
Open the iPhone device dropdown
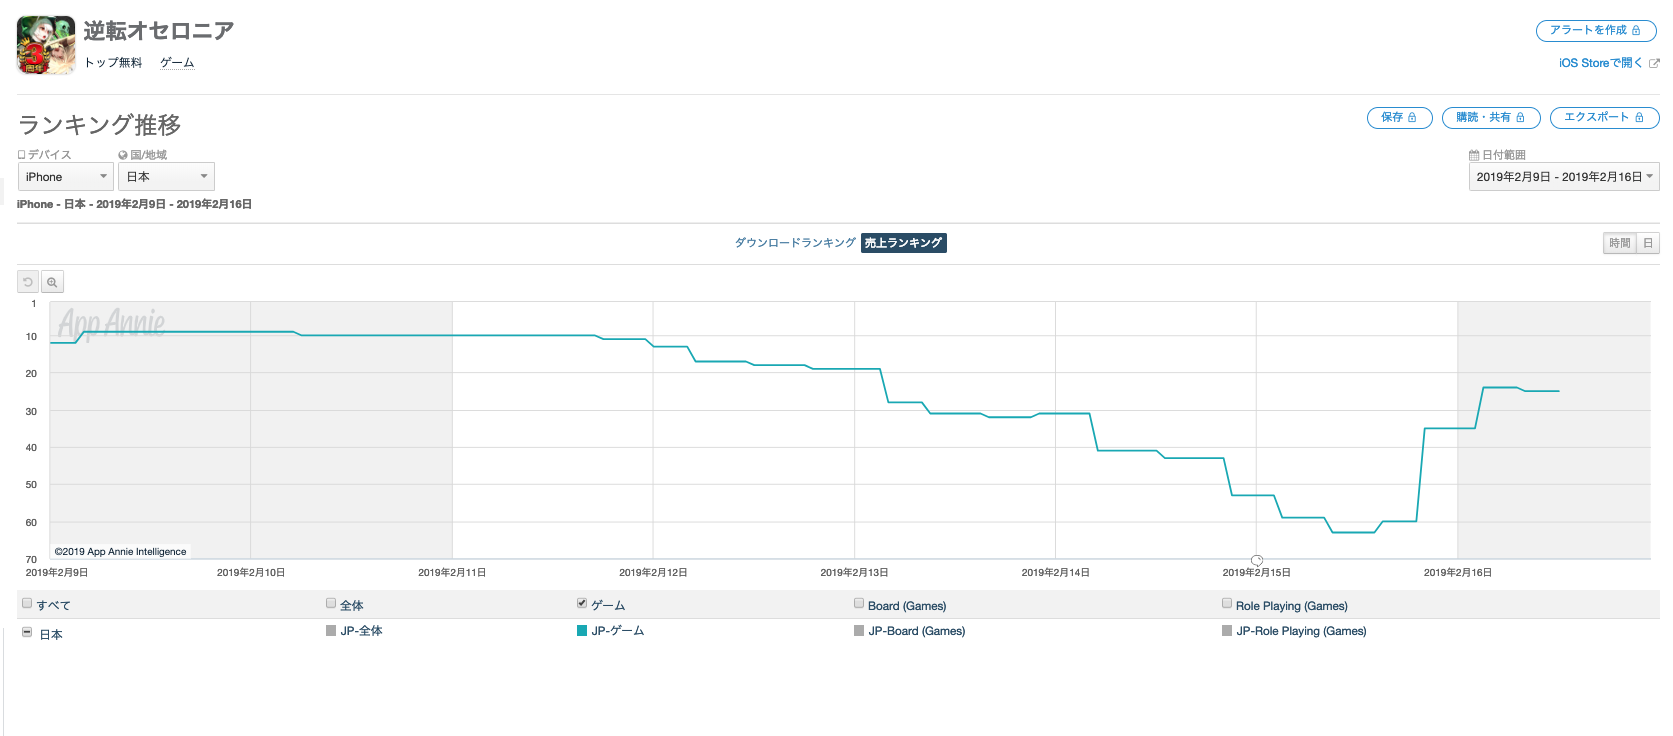(65, 176)
